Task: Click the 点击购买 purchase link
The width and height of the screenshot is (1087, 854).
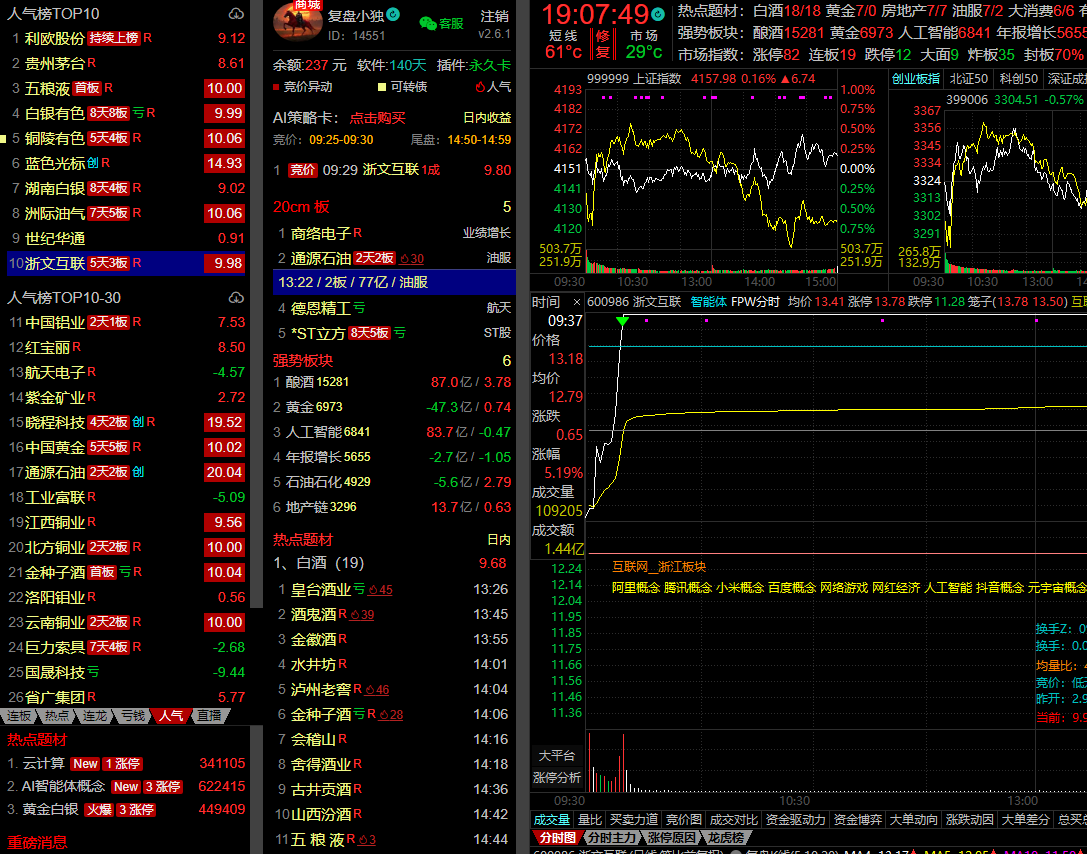Action: [377, 117]
